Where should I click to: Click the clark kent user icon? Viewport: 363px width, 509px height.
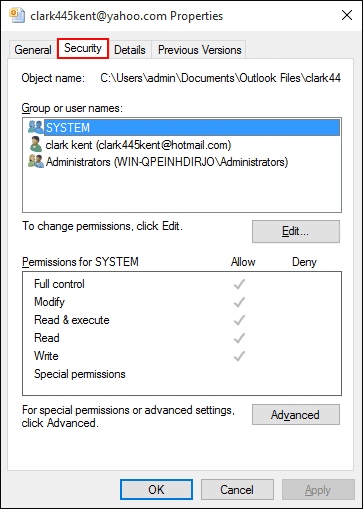(x=35, y=144)
